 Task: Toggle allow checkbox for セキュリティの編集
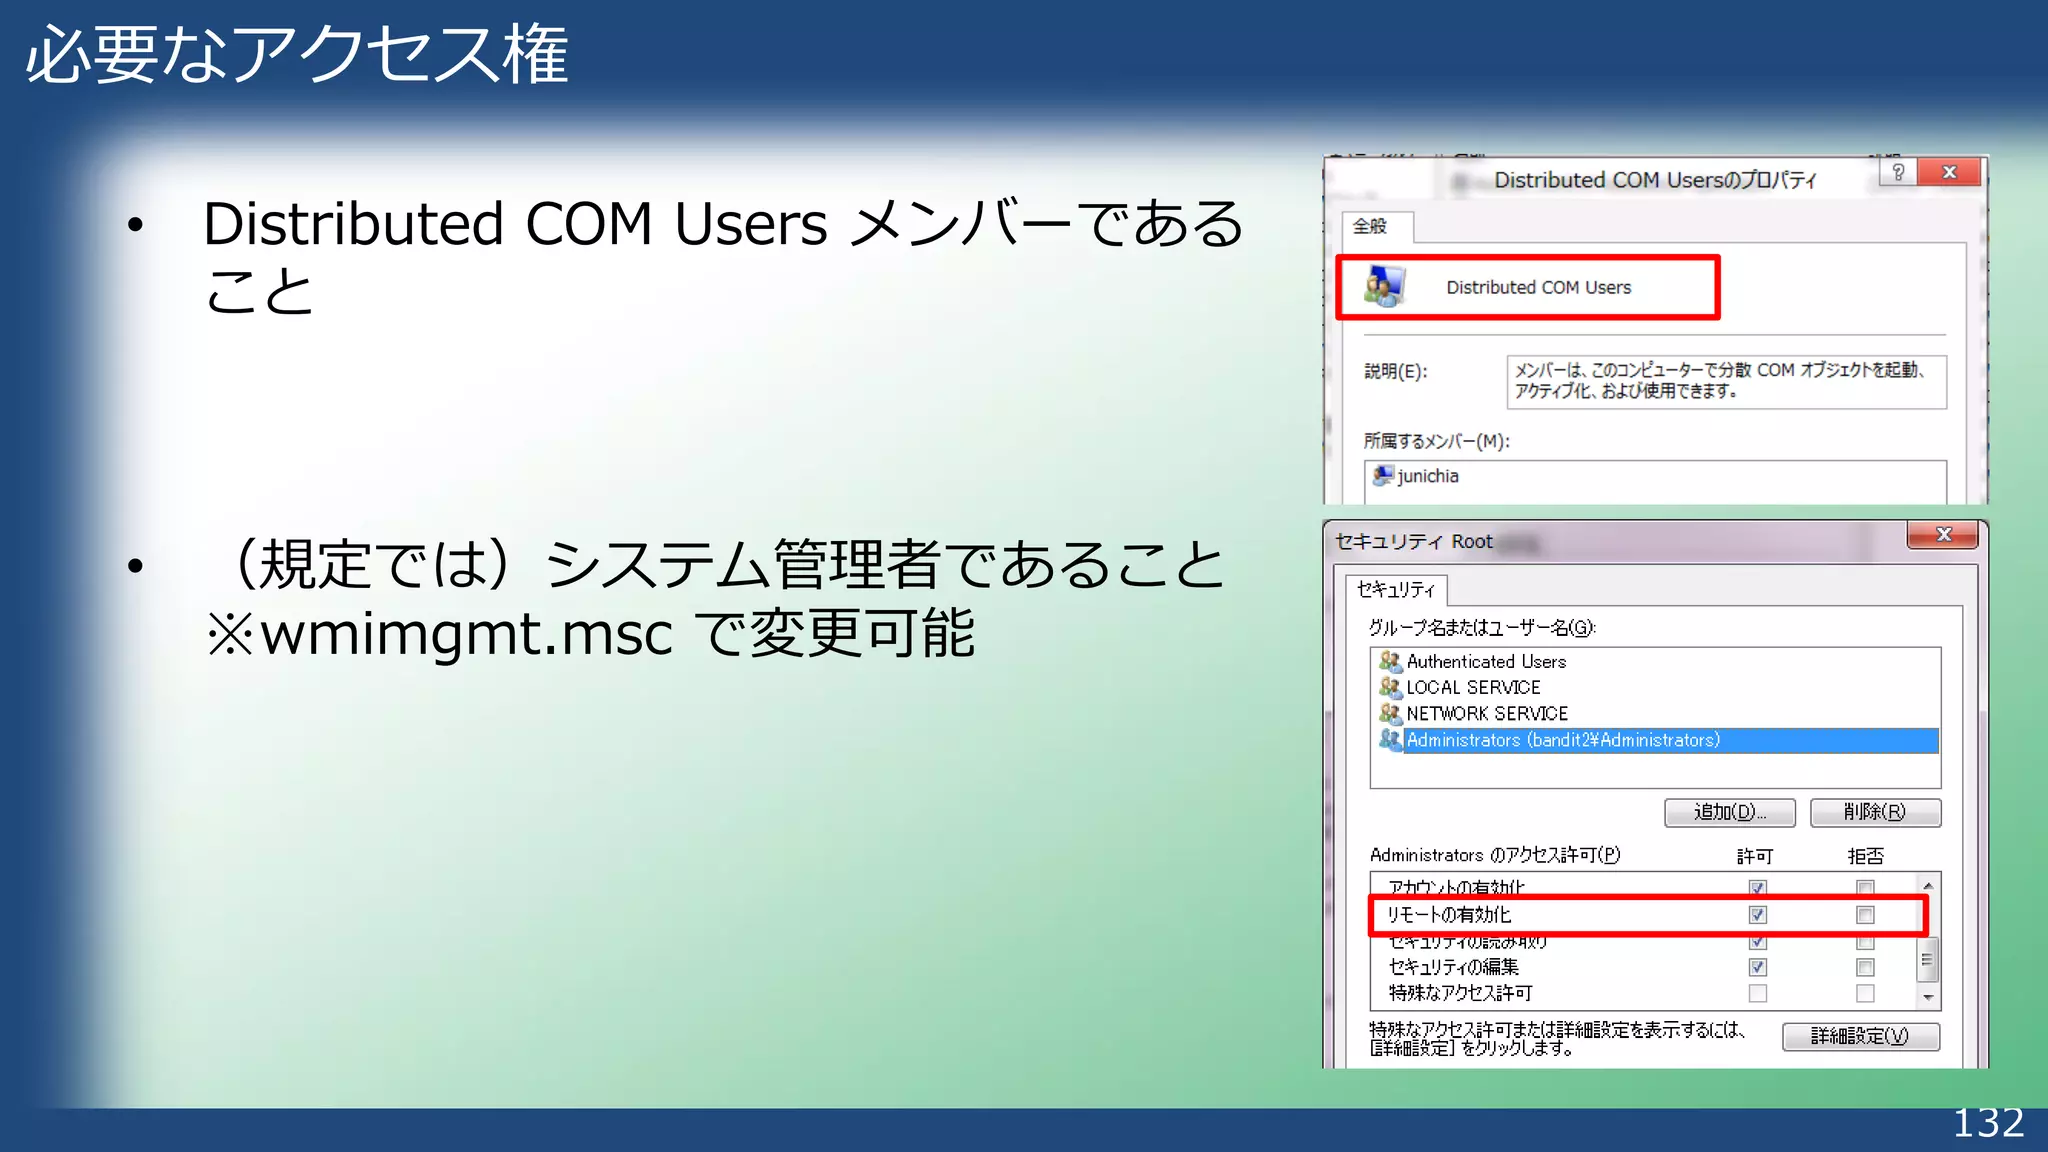pyautogui.click(x=1757, y=967)
